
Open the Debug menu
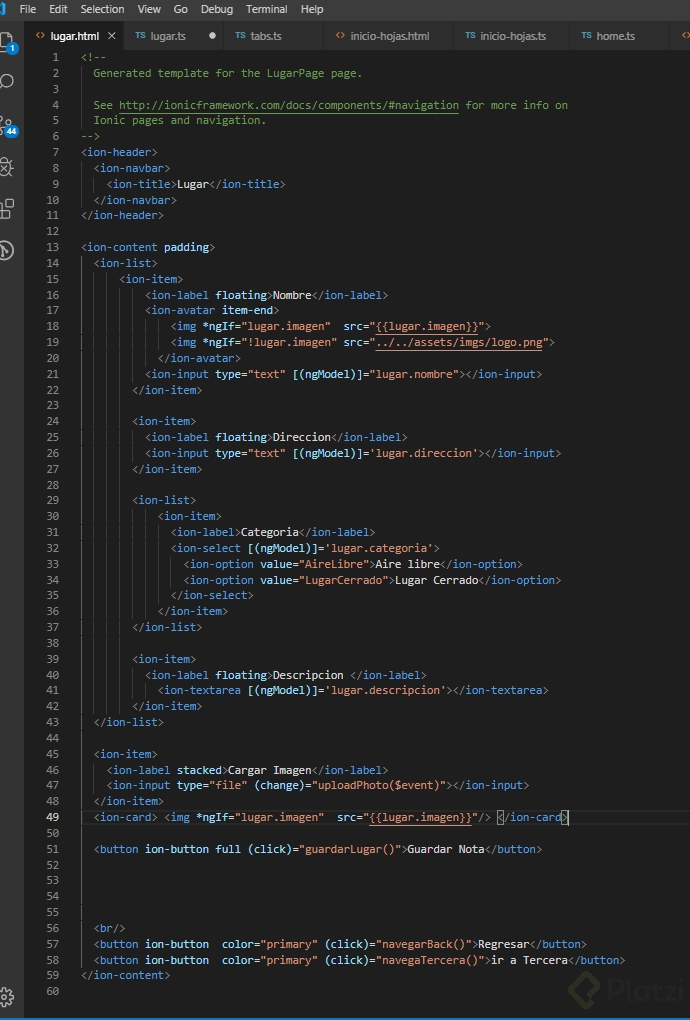click(217, 9)
